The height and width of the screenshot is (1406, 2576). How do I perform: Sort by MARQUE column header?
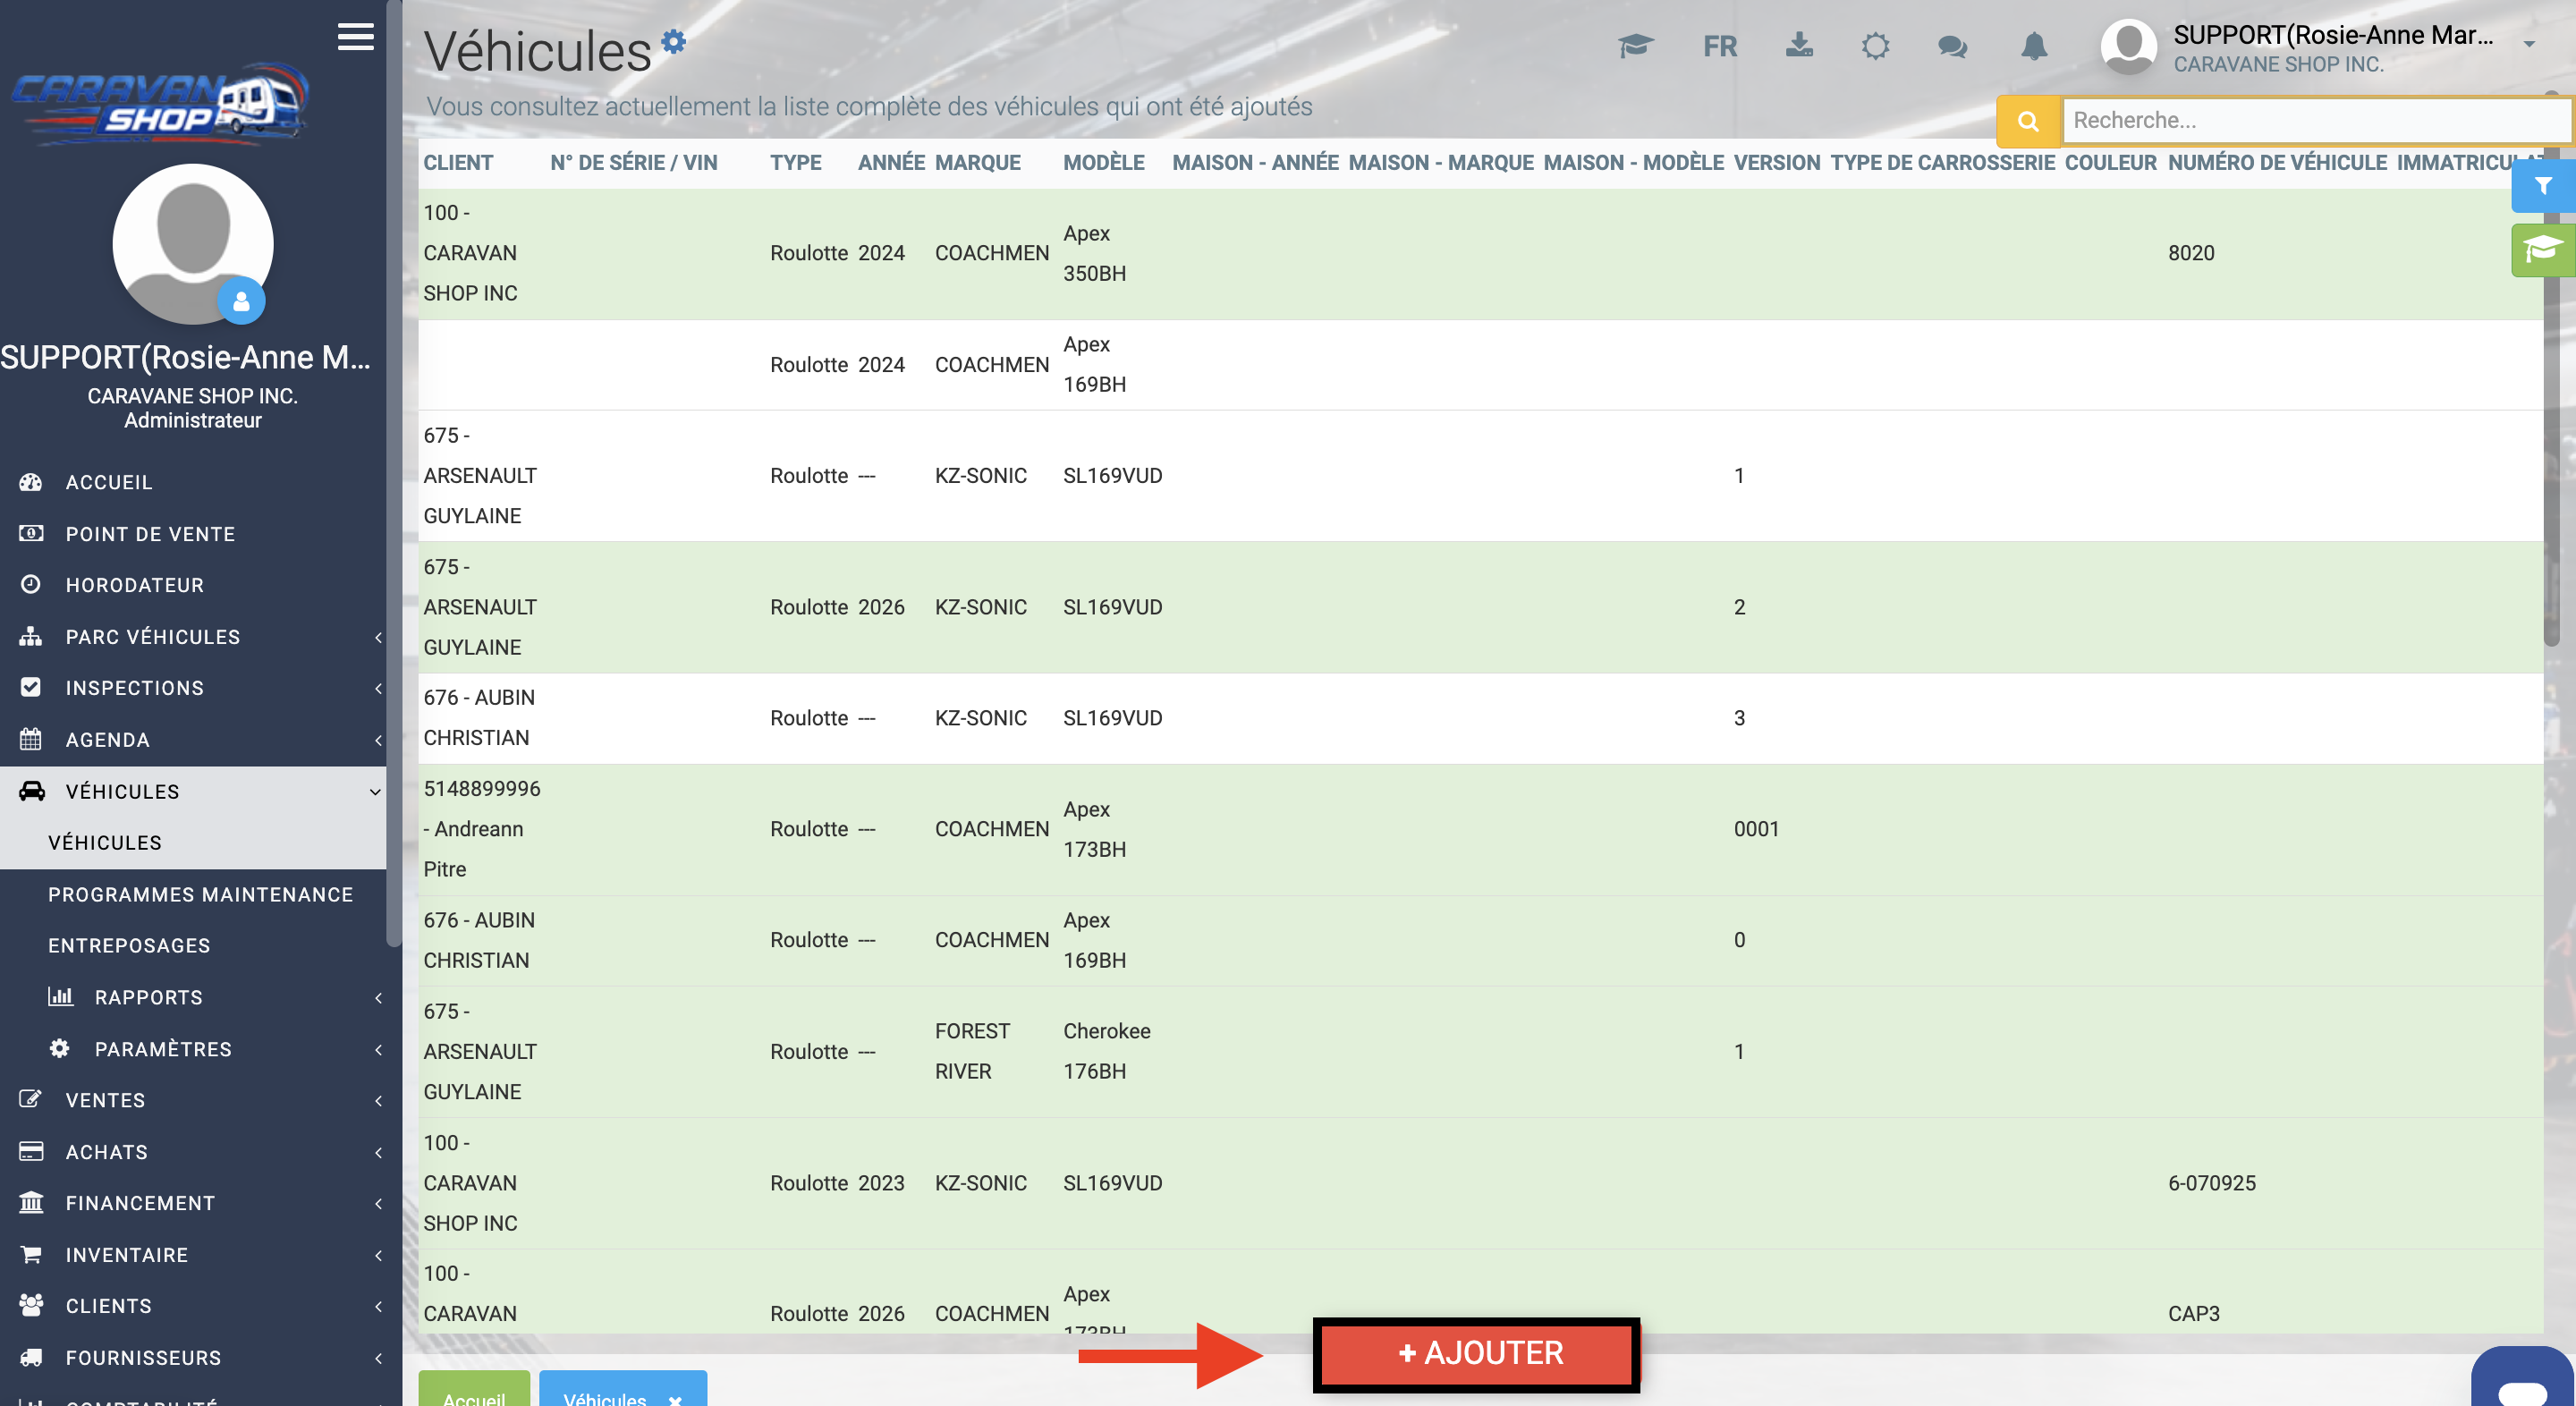click(x=978, y=163)
